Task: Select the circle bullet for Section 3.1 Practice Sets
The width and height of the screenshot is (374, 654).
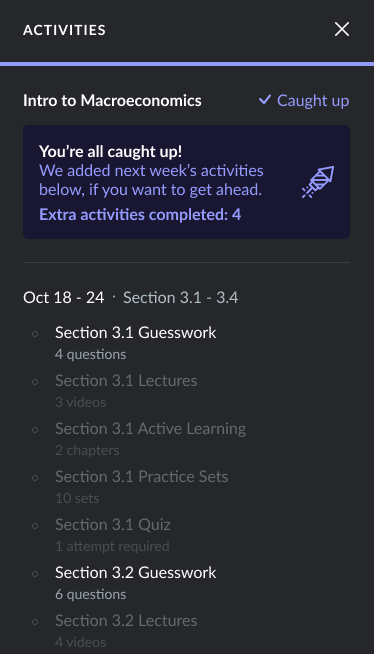Action: 35,477
